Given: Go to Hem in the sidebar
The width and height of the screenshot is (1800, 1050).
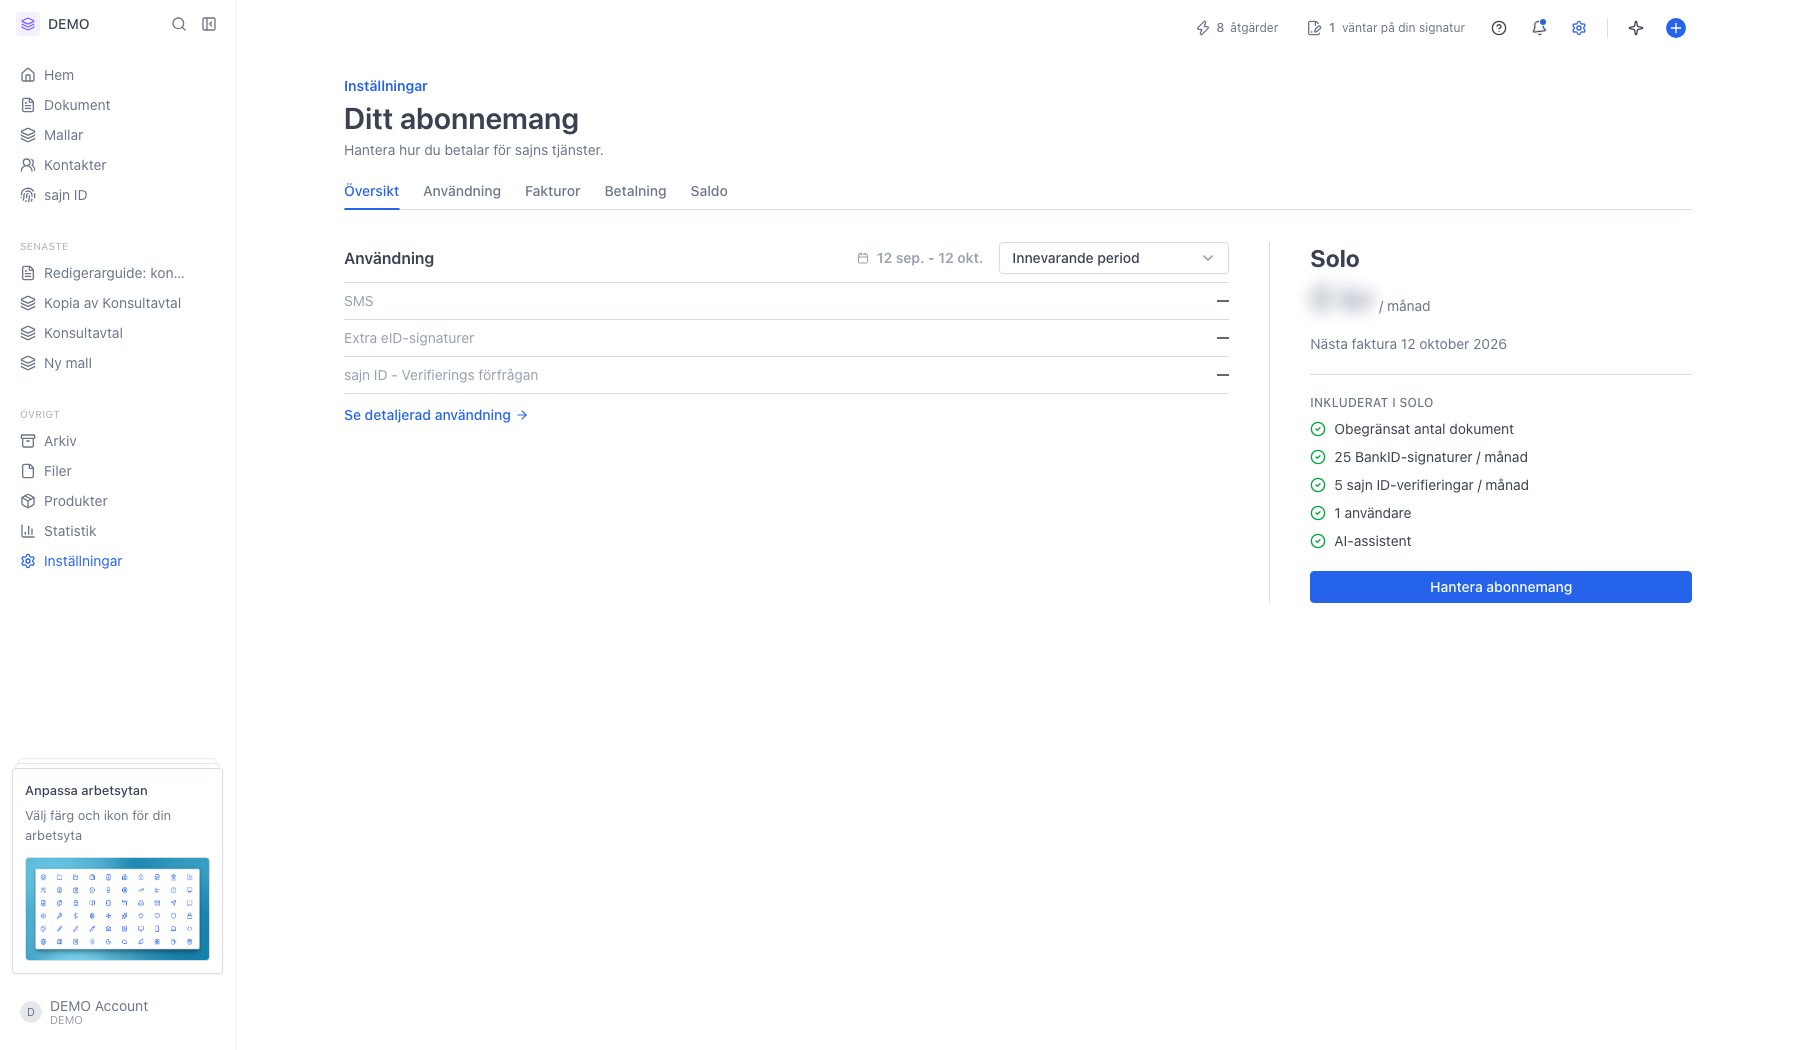Looking at the screenshot, I should tap(117, 75).
